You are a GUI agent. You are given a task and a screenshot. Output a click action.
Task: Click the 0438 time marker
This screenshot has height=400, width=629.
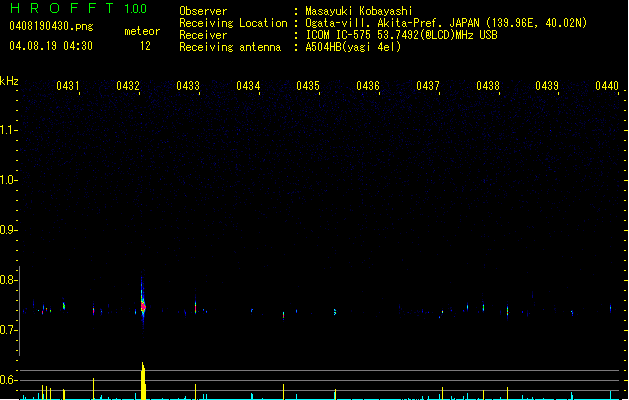click(488, 86)
